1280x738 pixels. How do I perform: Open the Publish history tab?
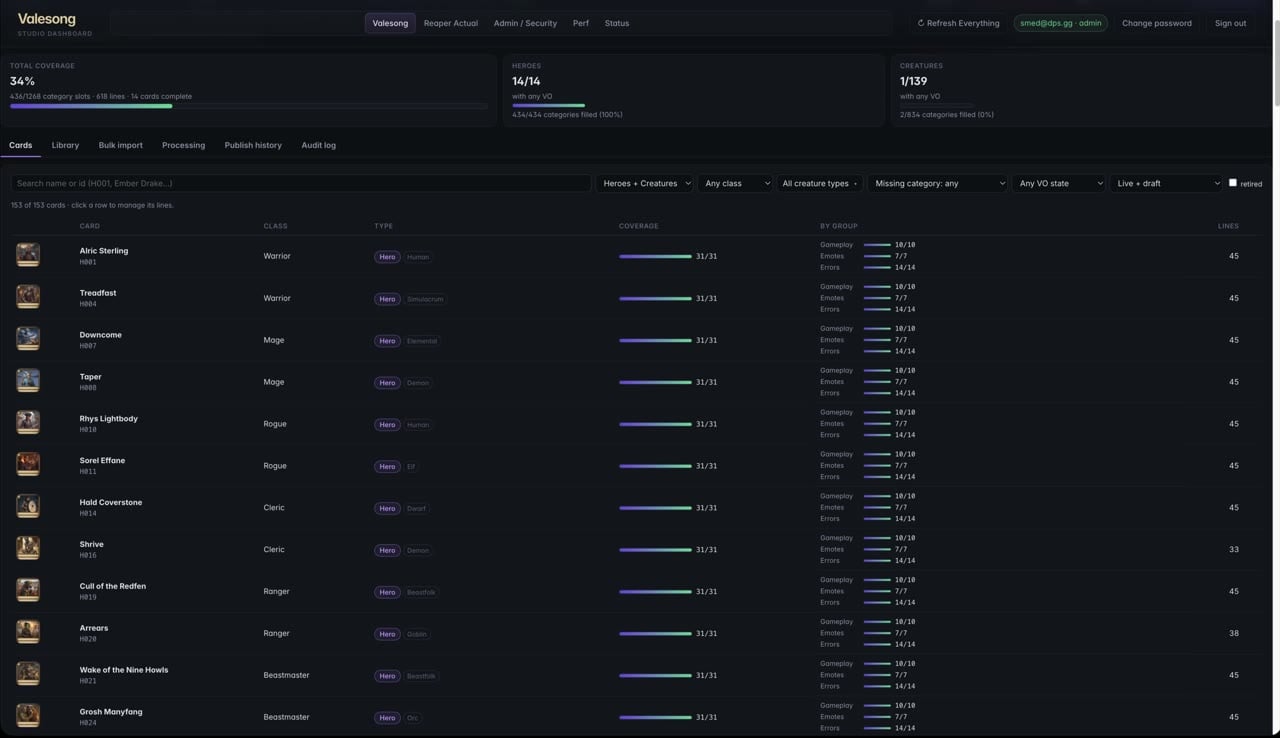pyautogui.click(x=253, y=145)
